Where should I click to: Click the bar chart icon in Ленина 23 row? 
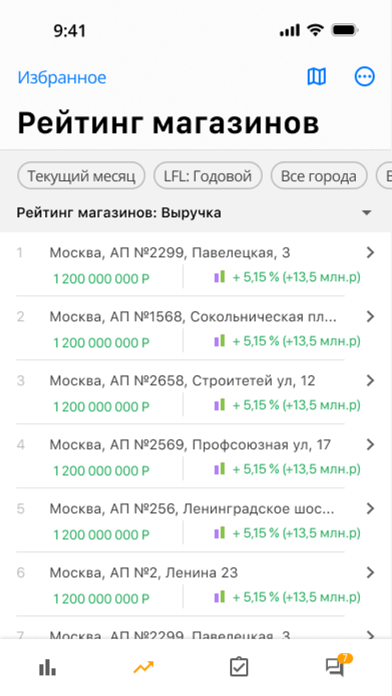pos(220,596)
